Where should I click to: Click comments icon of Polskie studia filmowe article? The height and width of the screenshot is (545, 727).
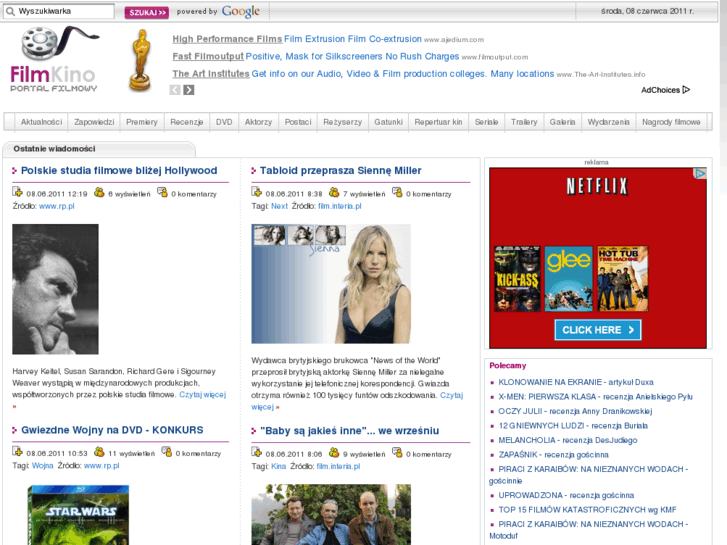coord(162,192)
